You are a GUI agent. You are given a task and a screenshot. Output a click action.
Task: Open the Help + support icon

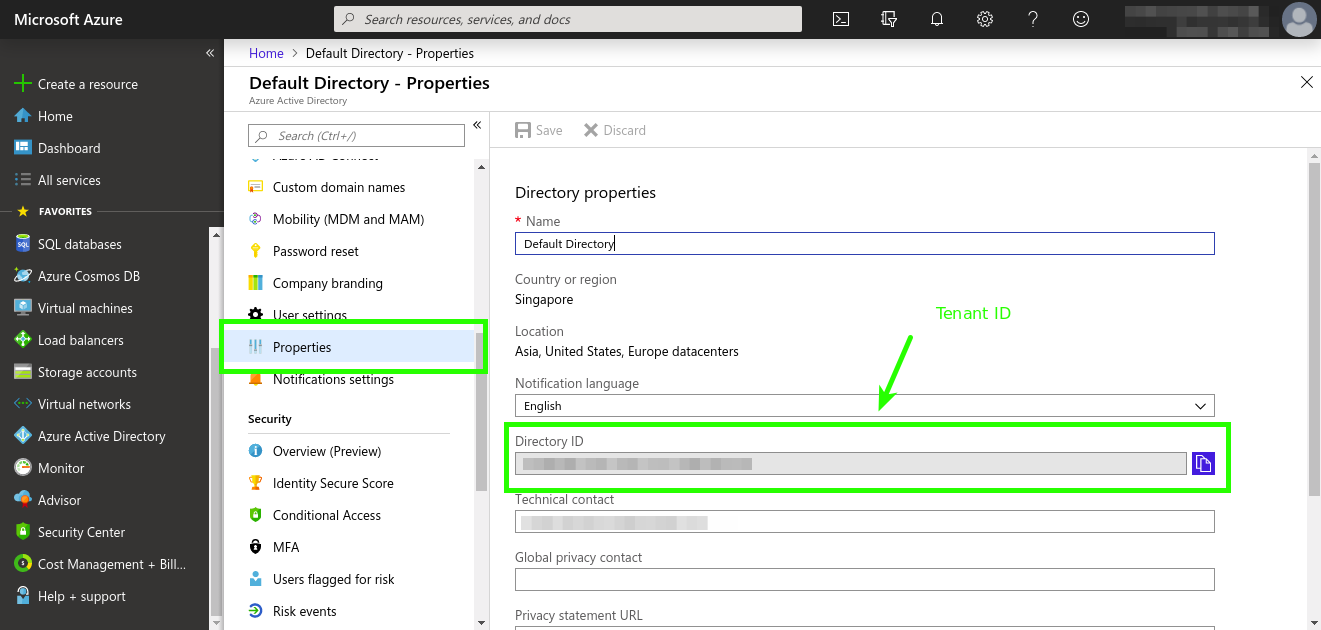tap(23, 596)
